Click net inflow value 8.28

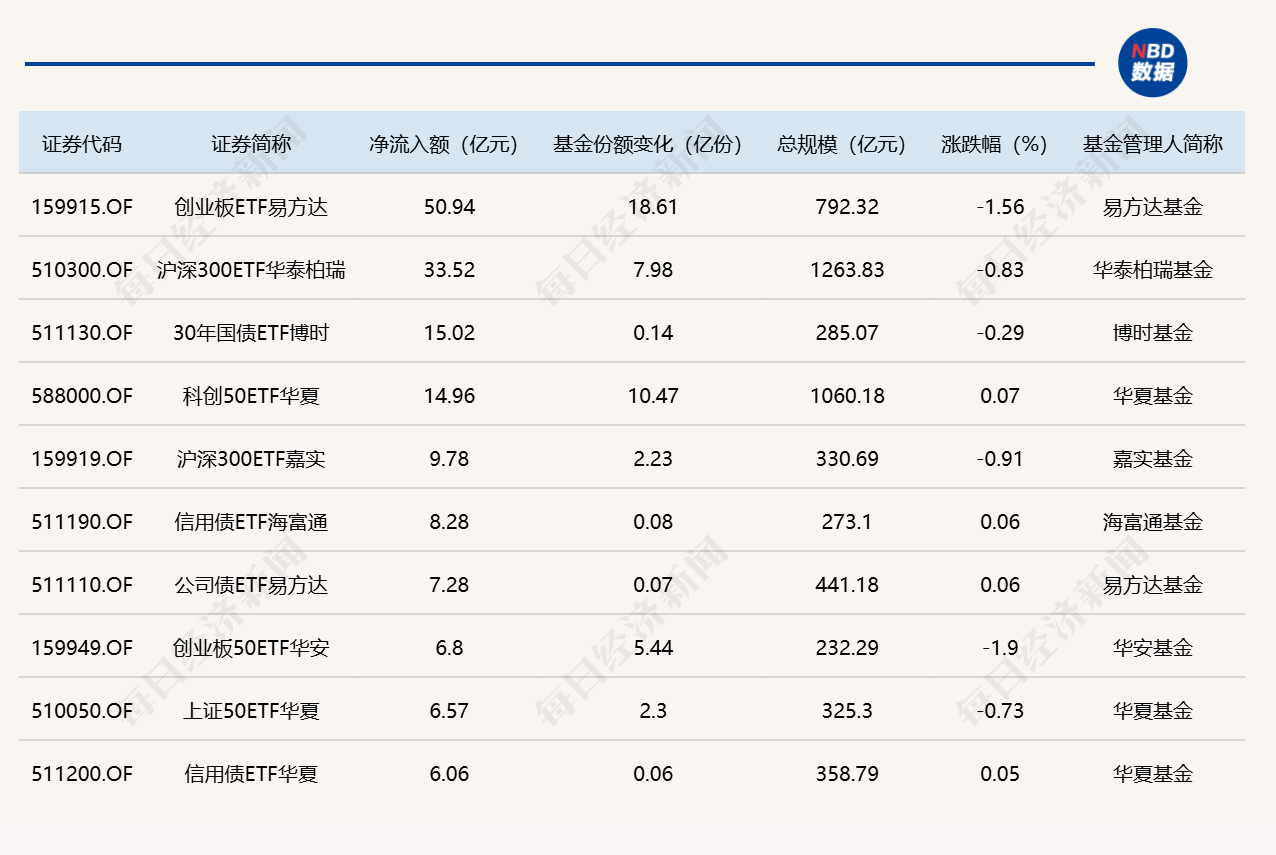[x=449, y=522]
